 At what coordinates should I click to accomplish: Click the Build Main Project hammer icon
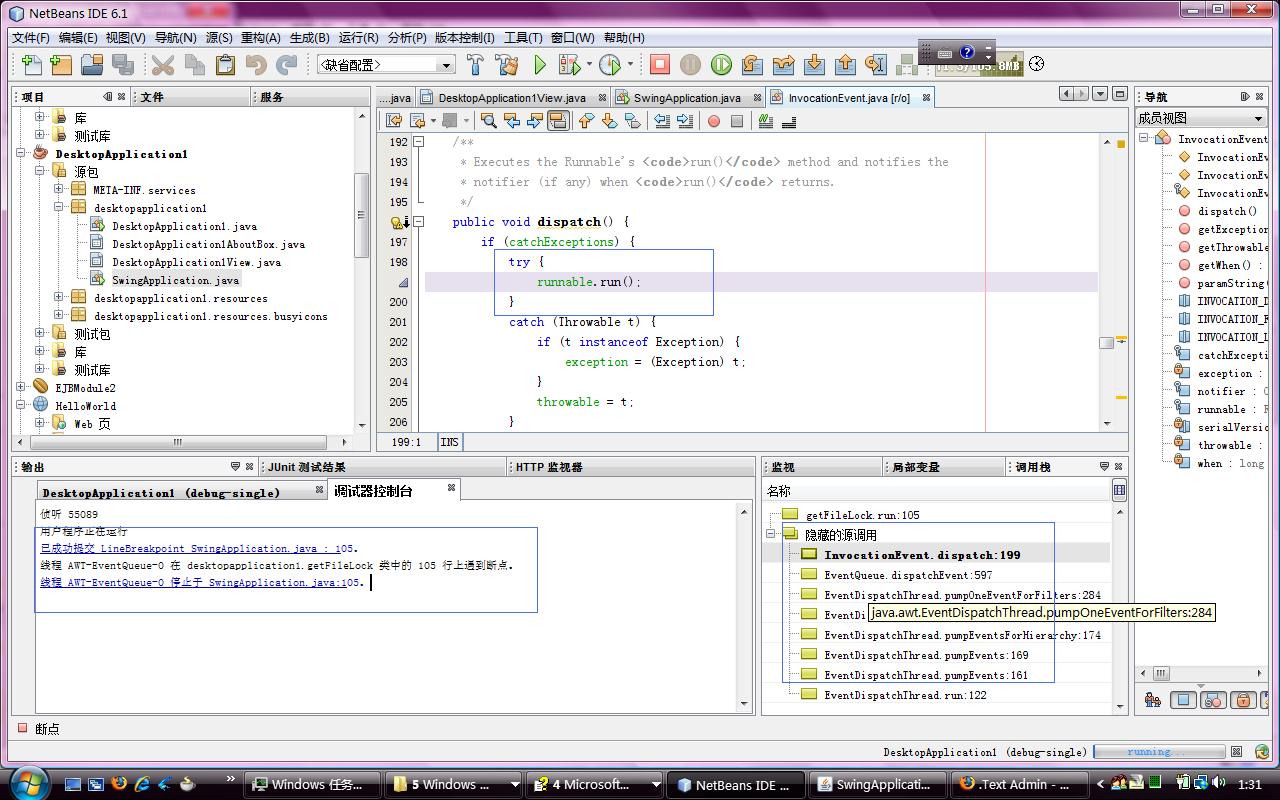click(476, 65)
